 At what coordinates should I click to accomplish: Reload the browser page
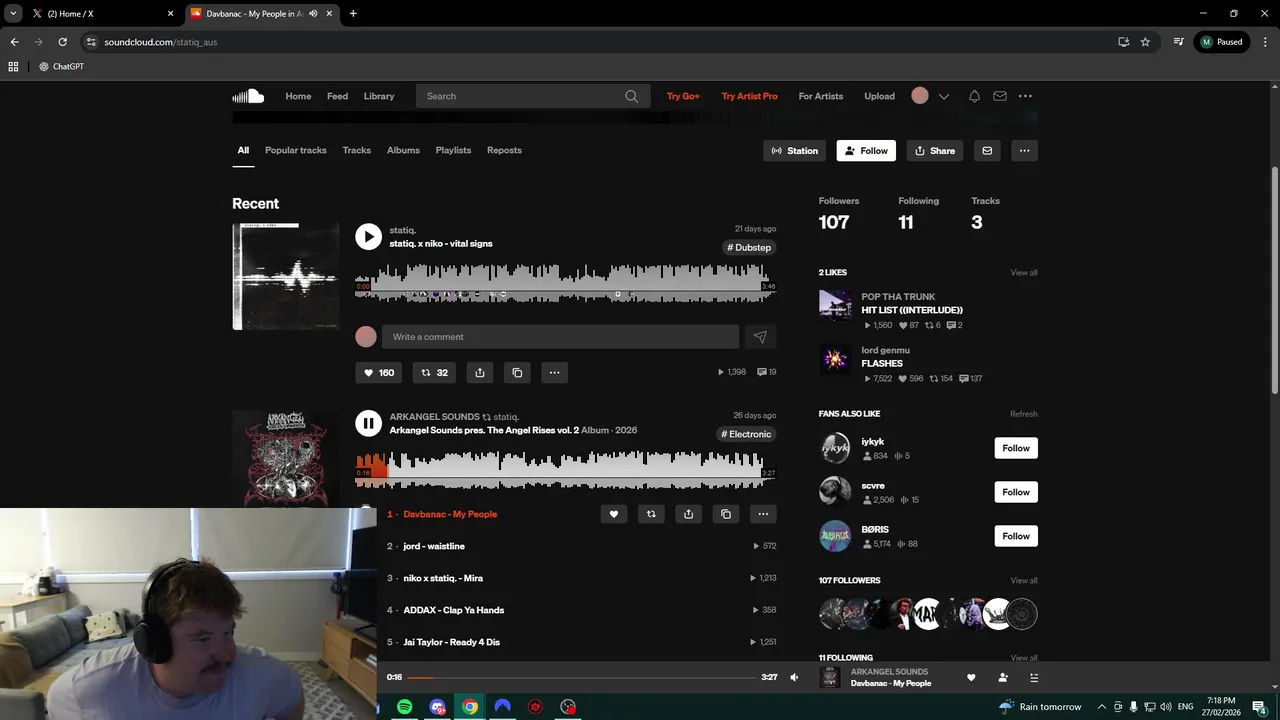[x=62, y=42]
